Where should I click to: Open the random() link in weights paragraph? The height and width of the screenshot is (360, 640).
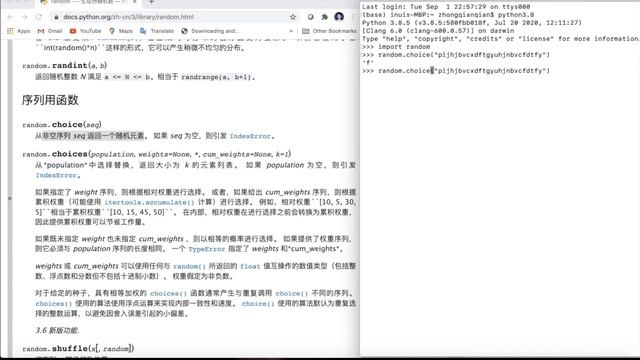pyautogui.click(x=189, y=266)
